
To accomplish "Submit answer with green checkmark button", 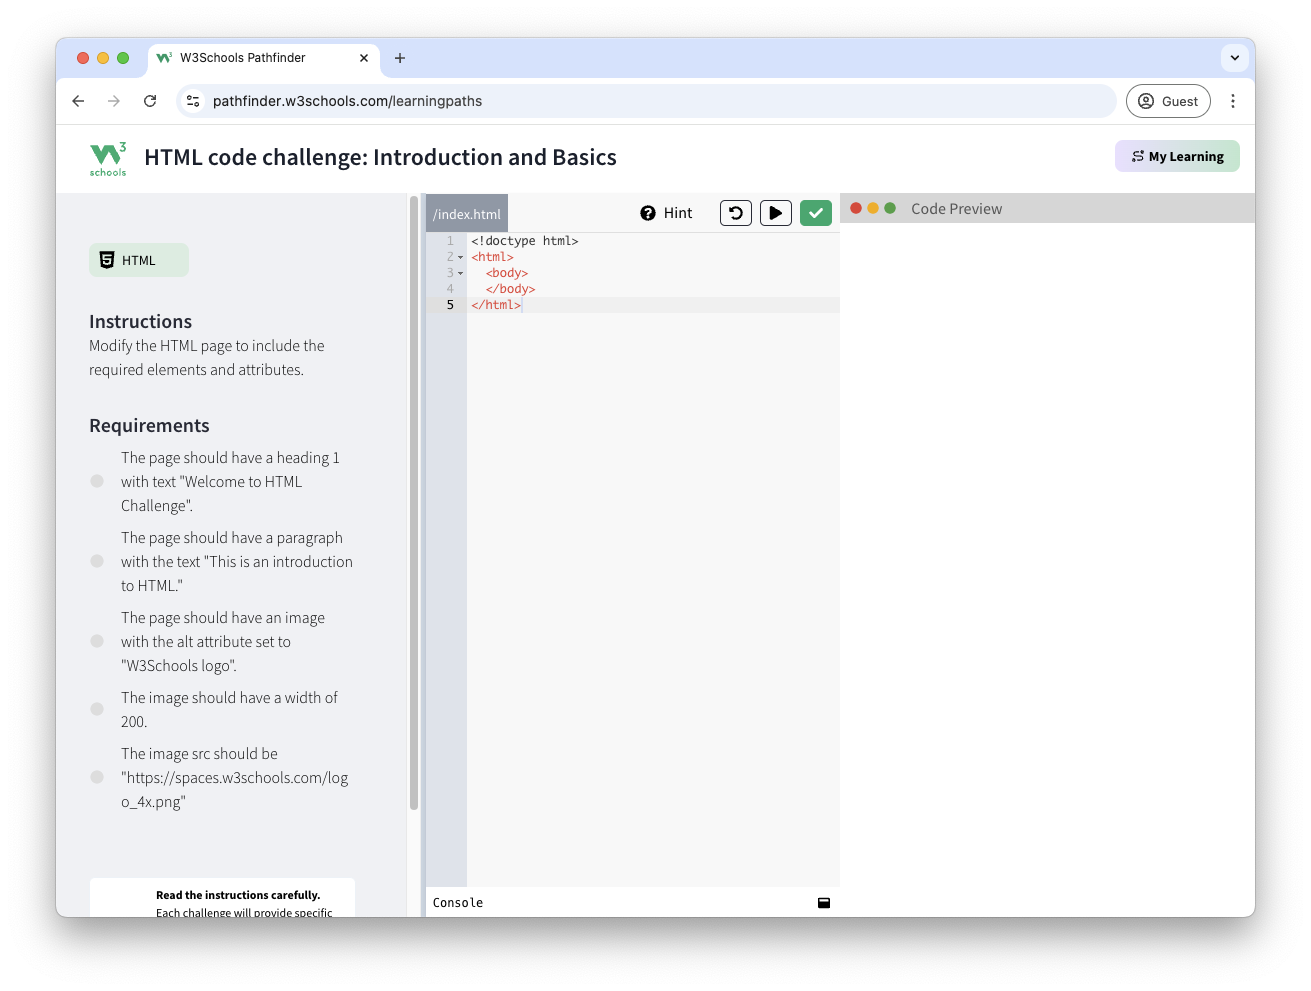I will pyautogui.click(x=815, y=213).
